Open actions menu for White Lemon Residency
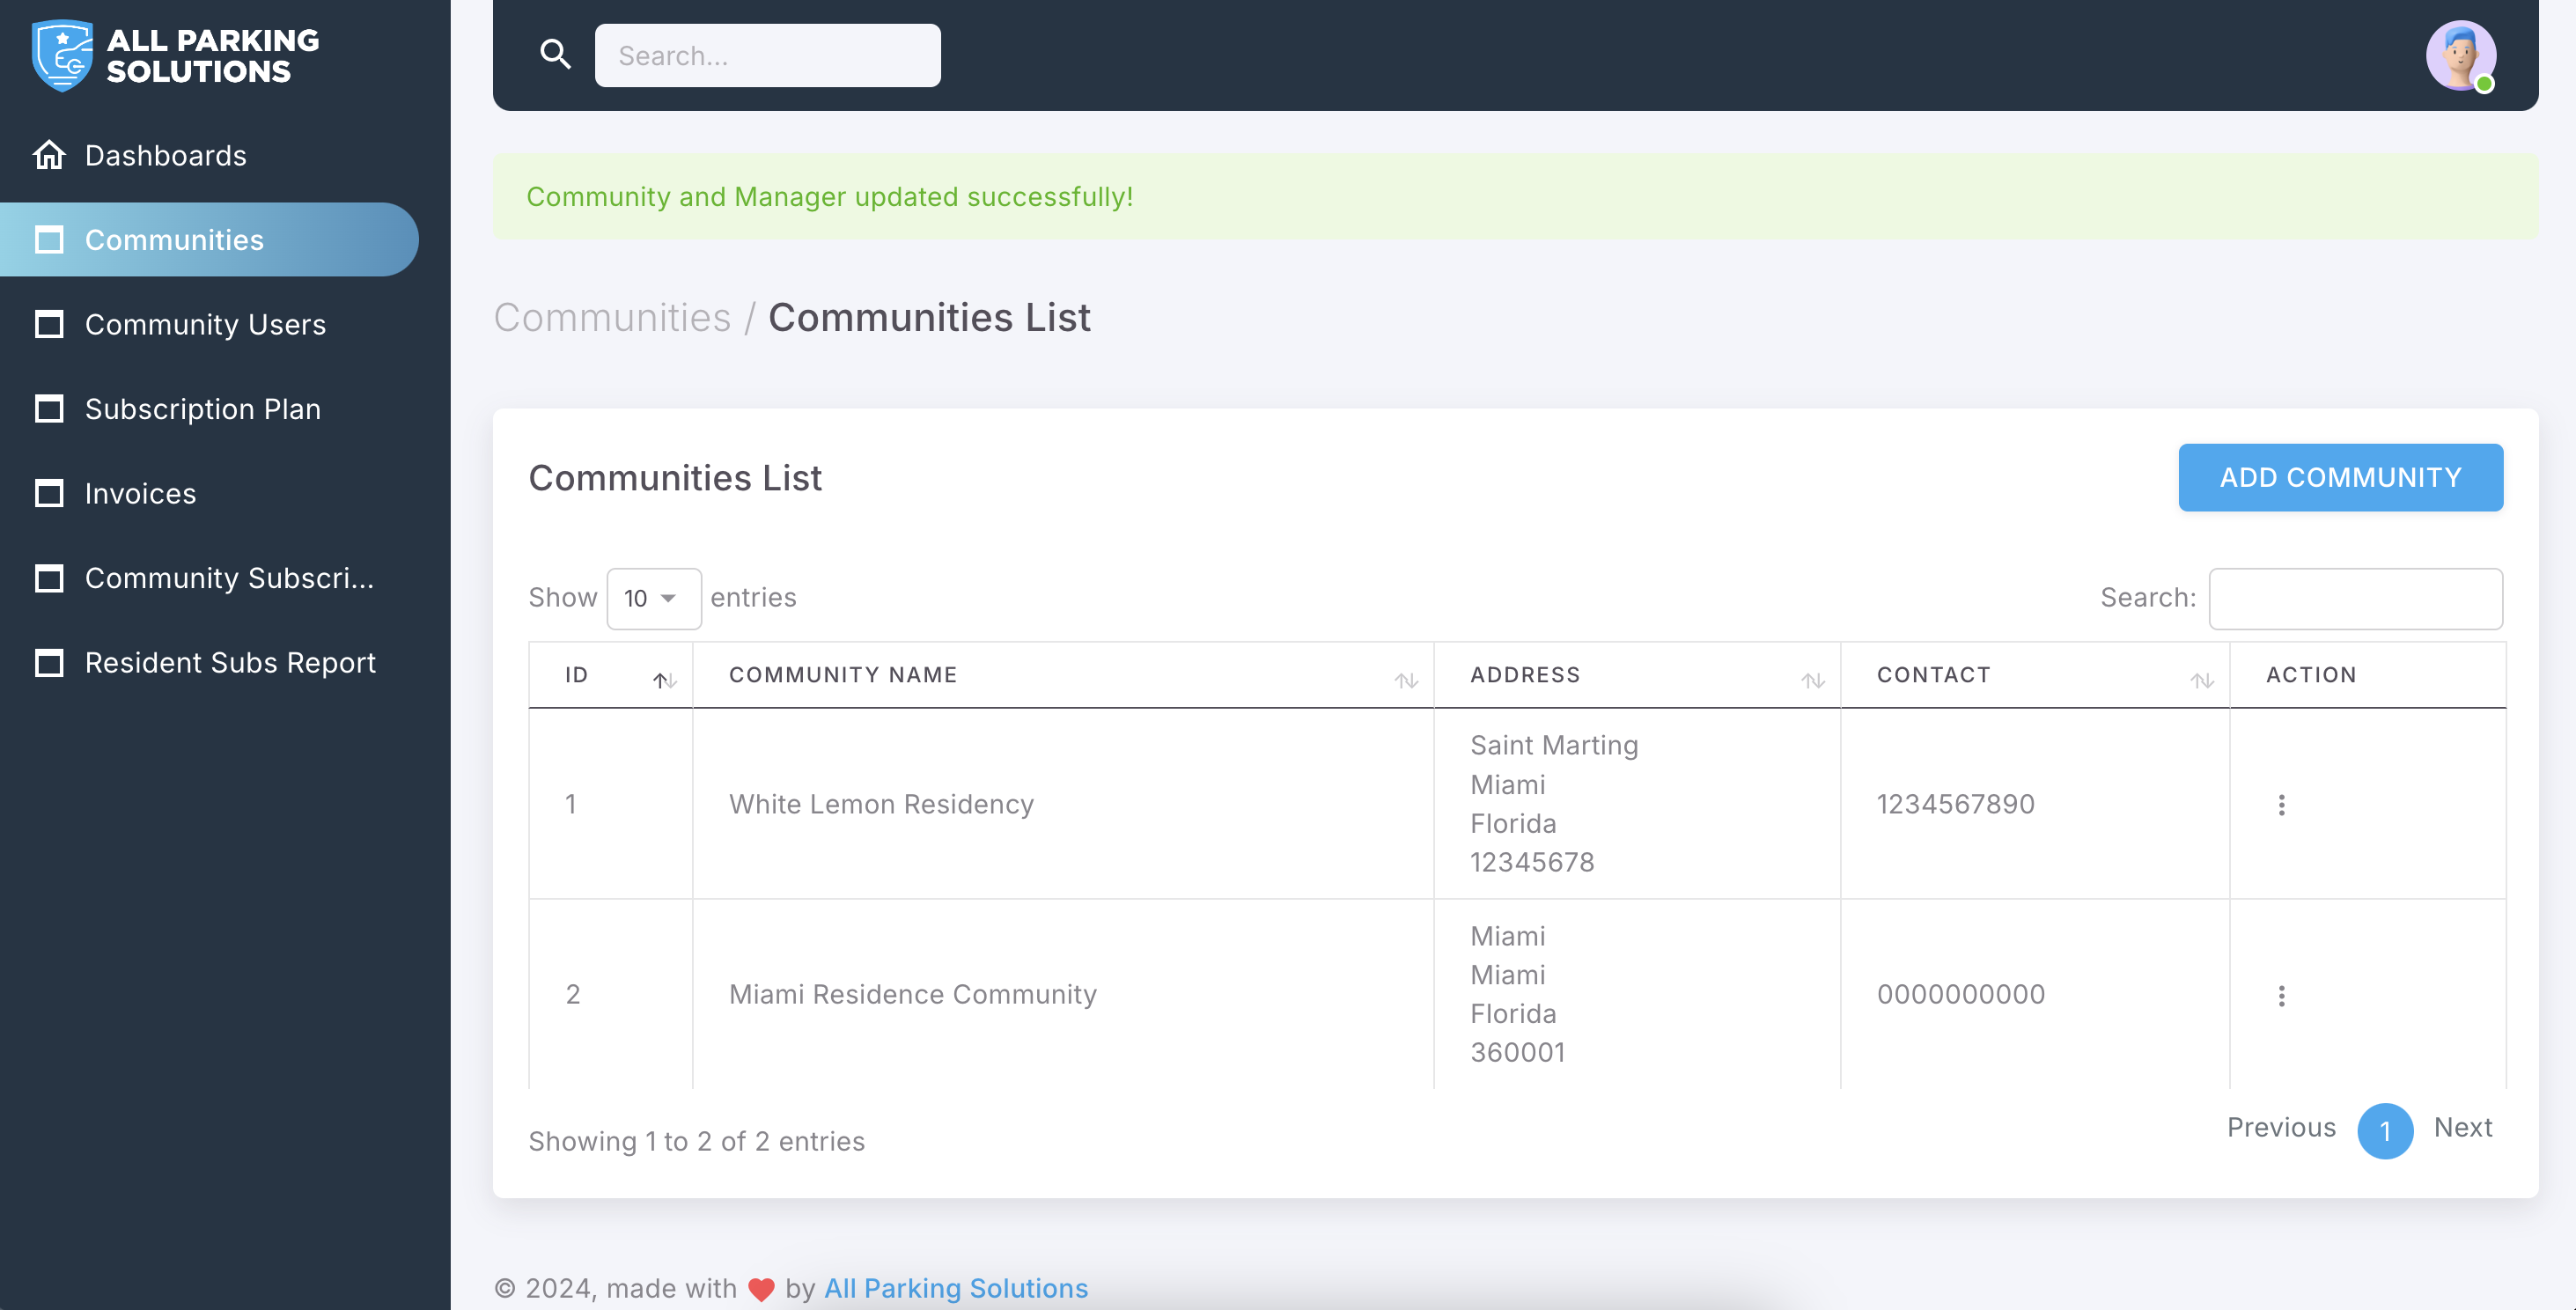 point(2281,805)
